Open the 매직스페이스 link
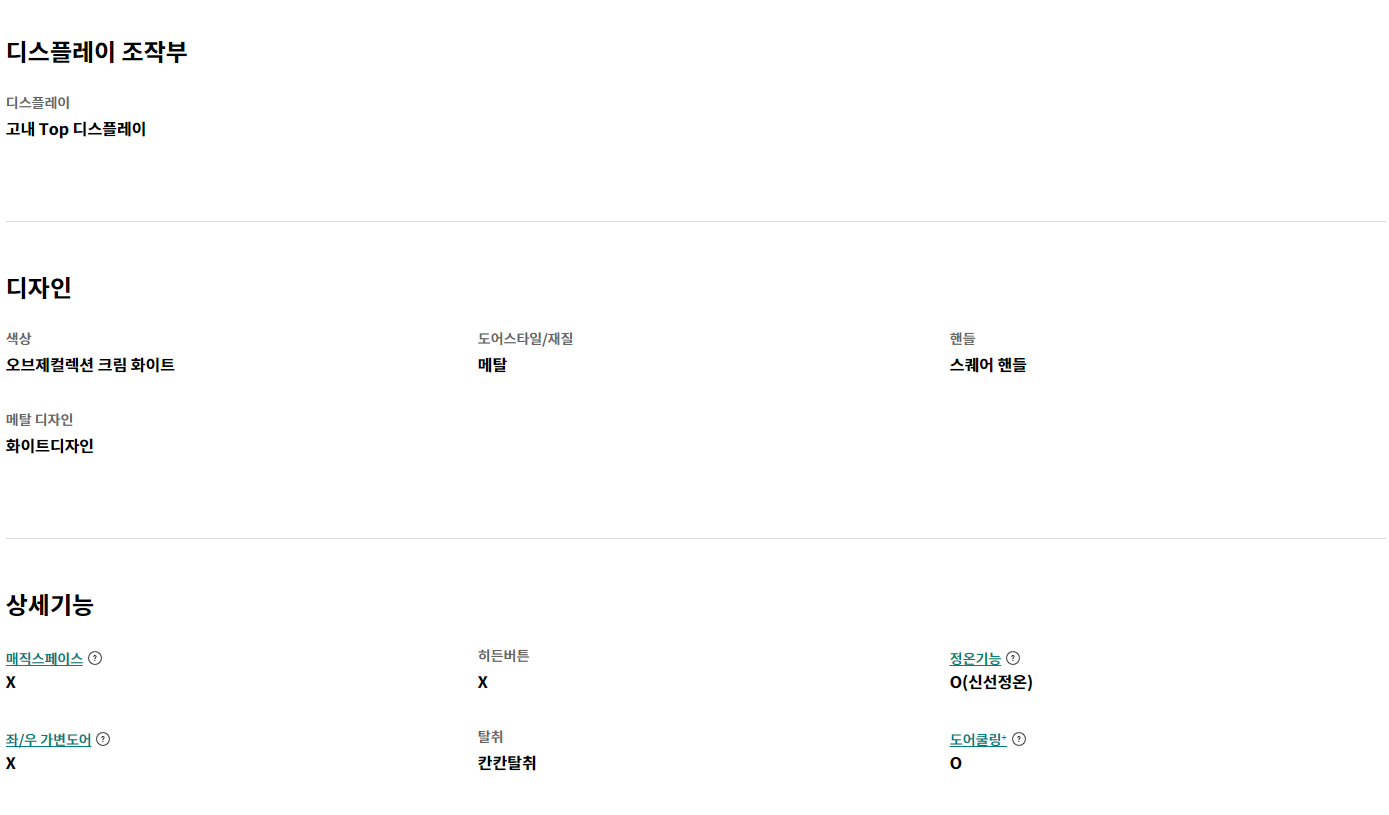 [44, 658]
